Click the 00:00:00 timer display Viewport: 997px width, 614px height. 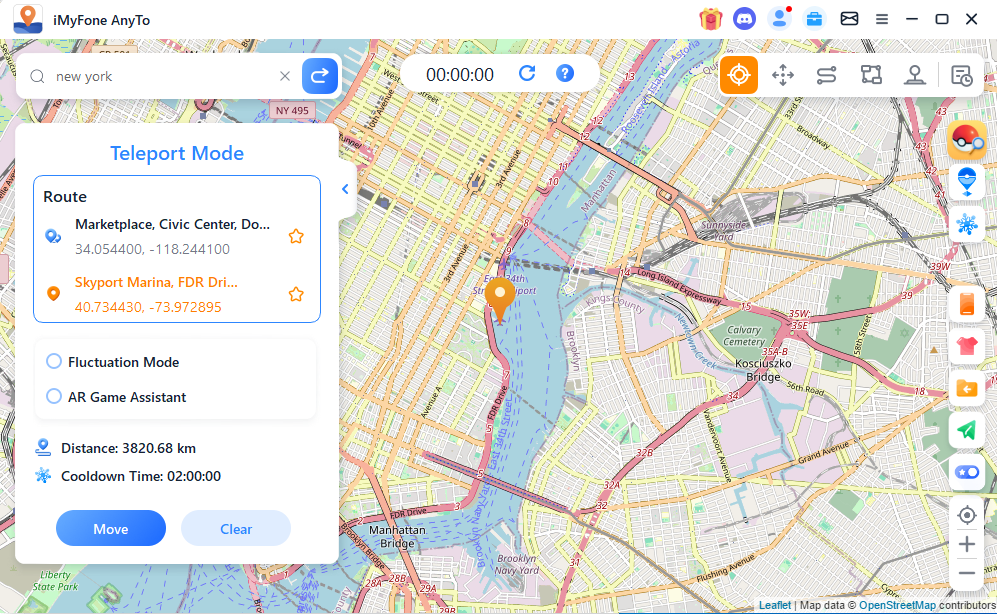(460, 75)
